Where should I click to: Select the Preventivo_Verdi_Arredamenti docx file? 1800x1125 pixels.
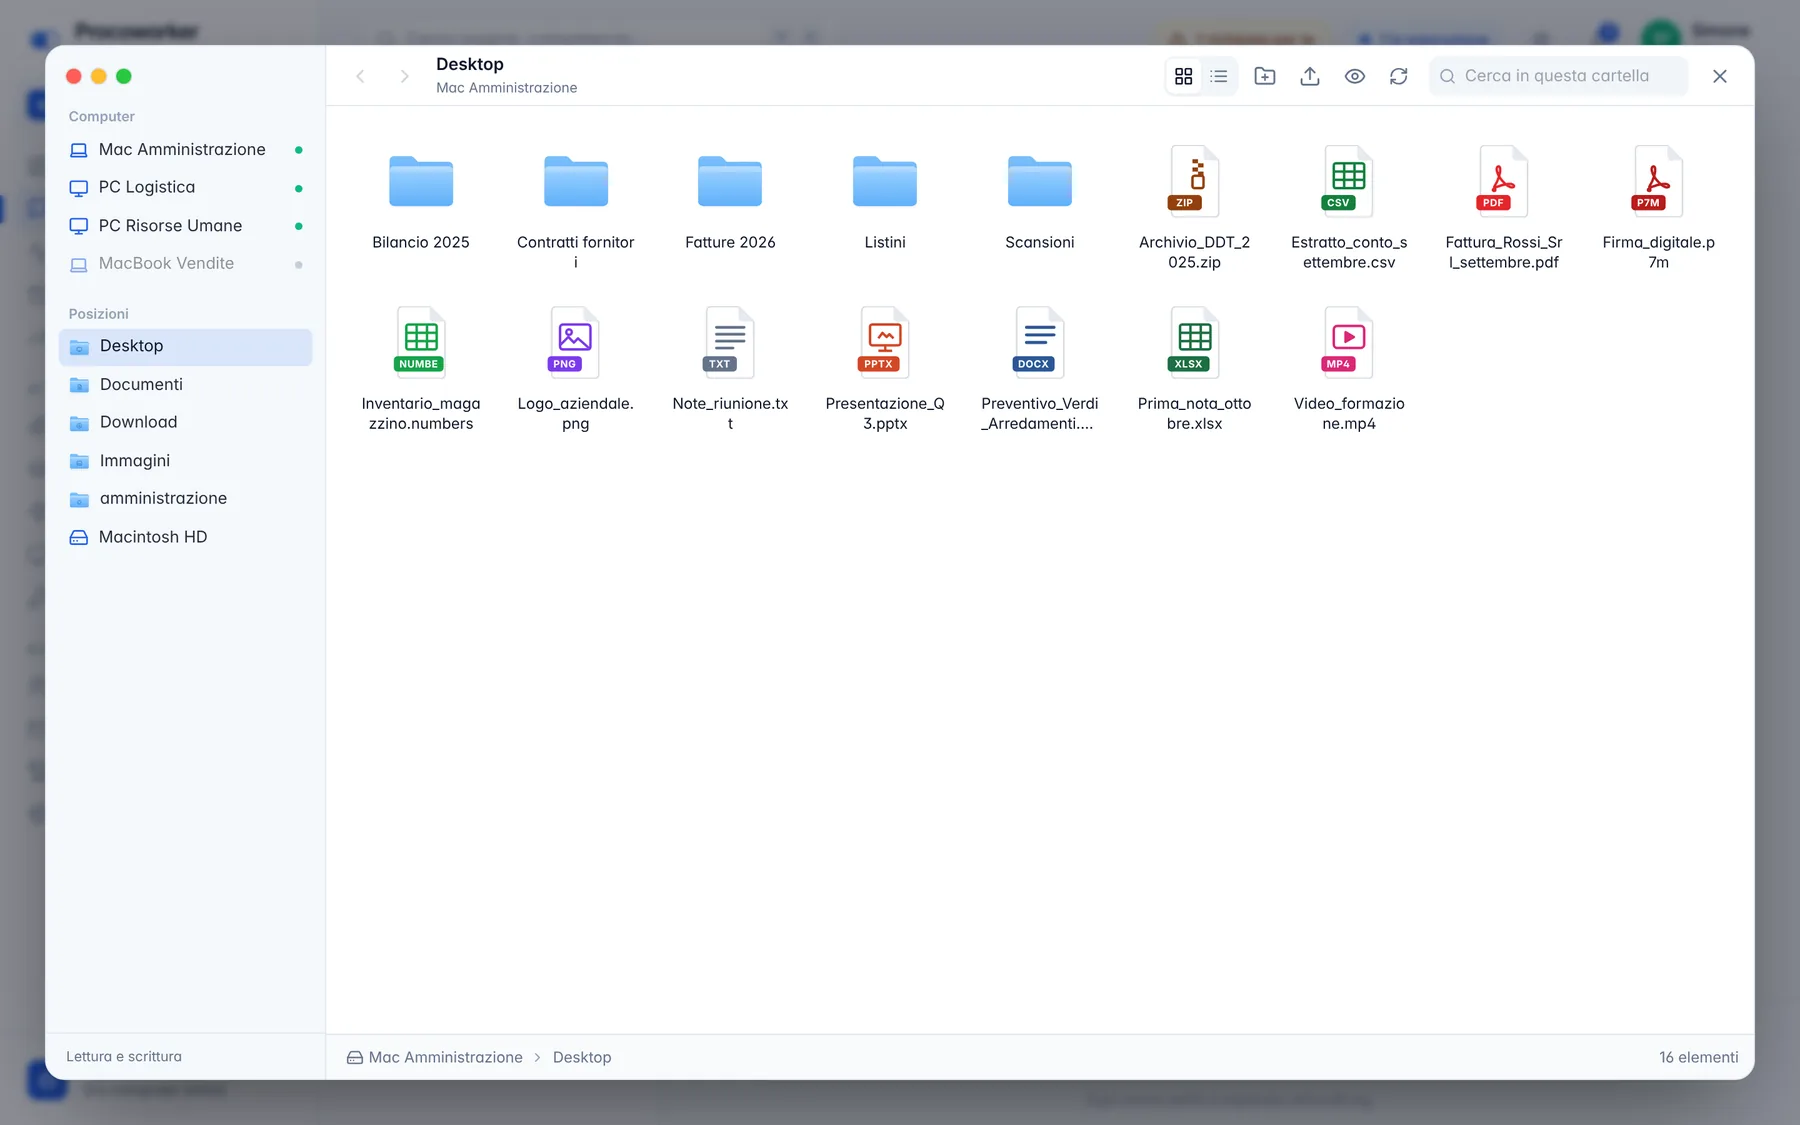pyautogui.click(x=1040, y=369)
